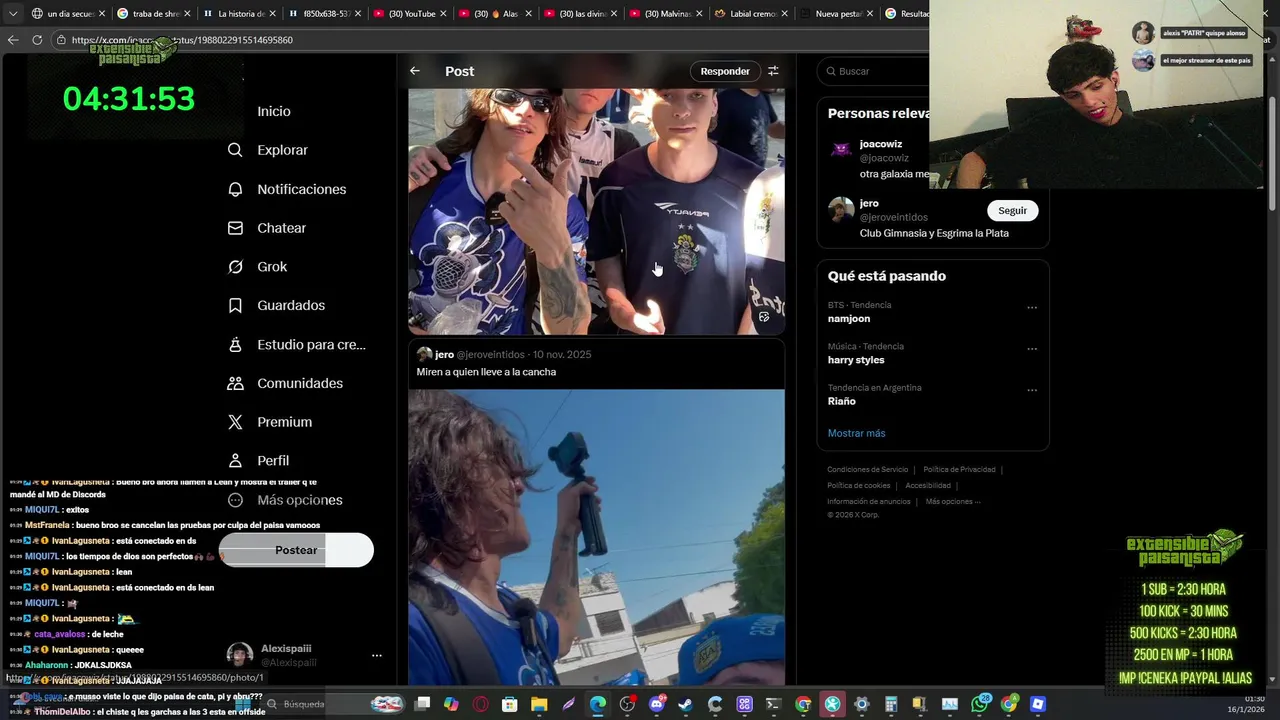Open more options for the Riaño trend
Screen dimensions: 1280x720
[x=1032, y=390]
